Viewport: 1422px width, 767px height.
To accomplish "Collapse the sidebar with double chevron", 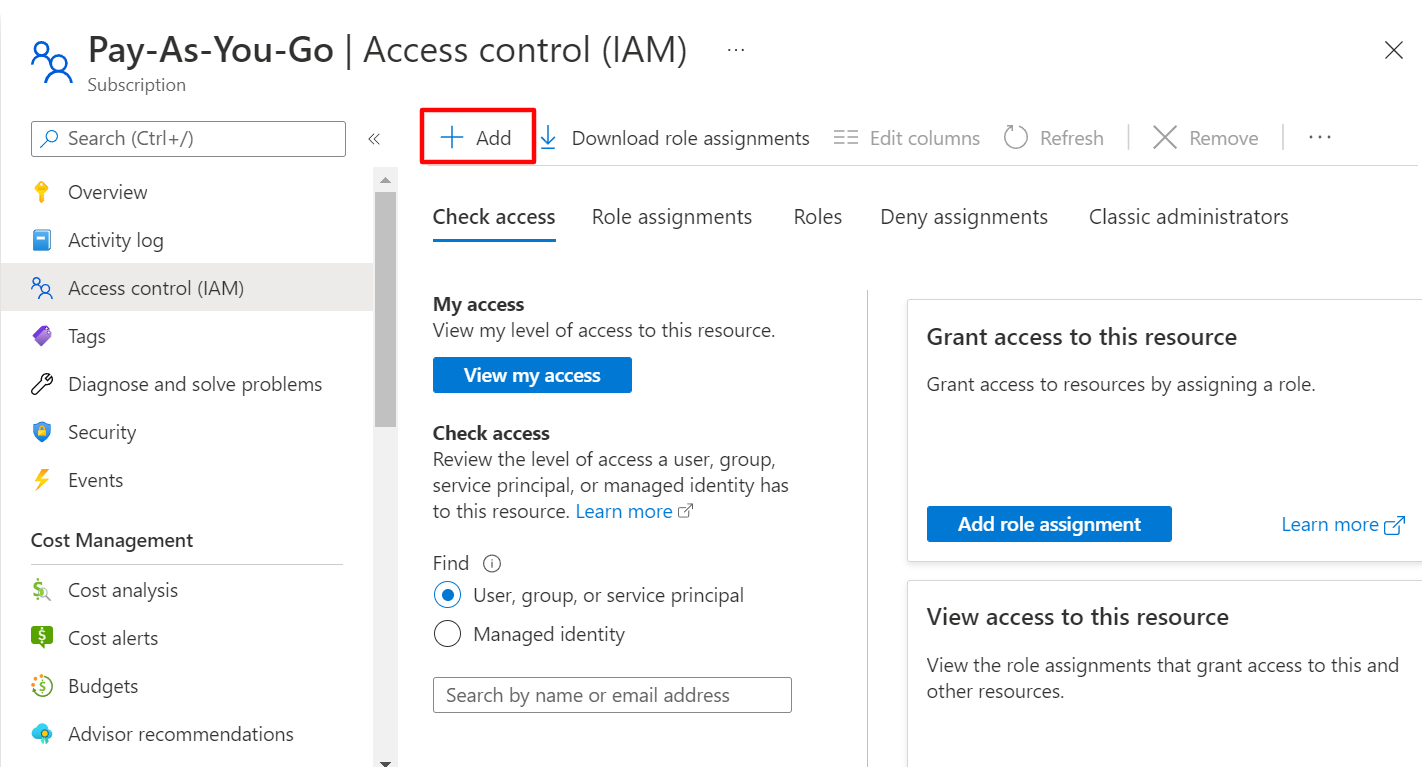I will [374, 139].
